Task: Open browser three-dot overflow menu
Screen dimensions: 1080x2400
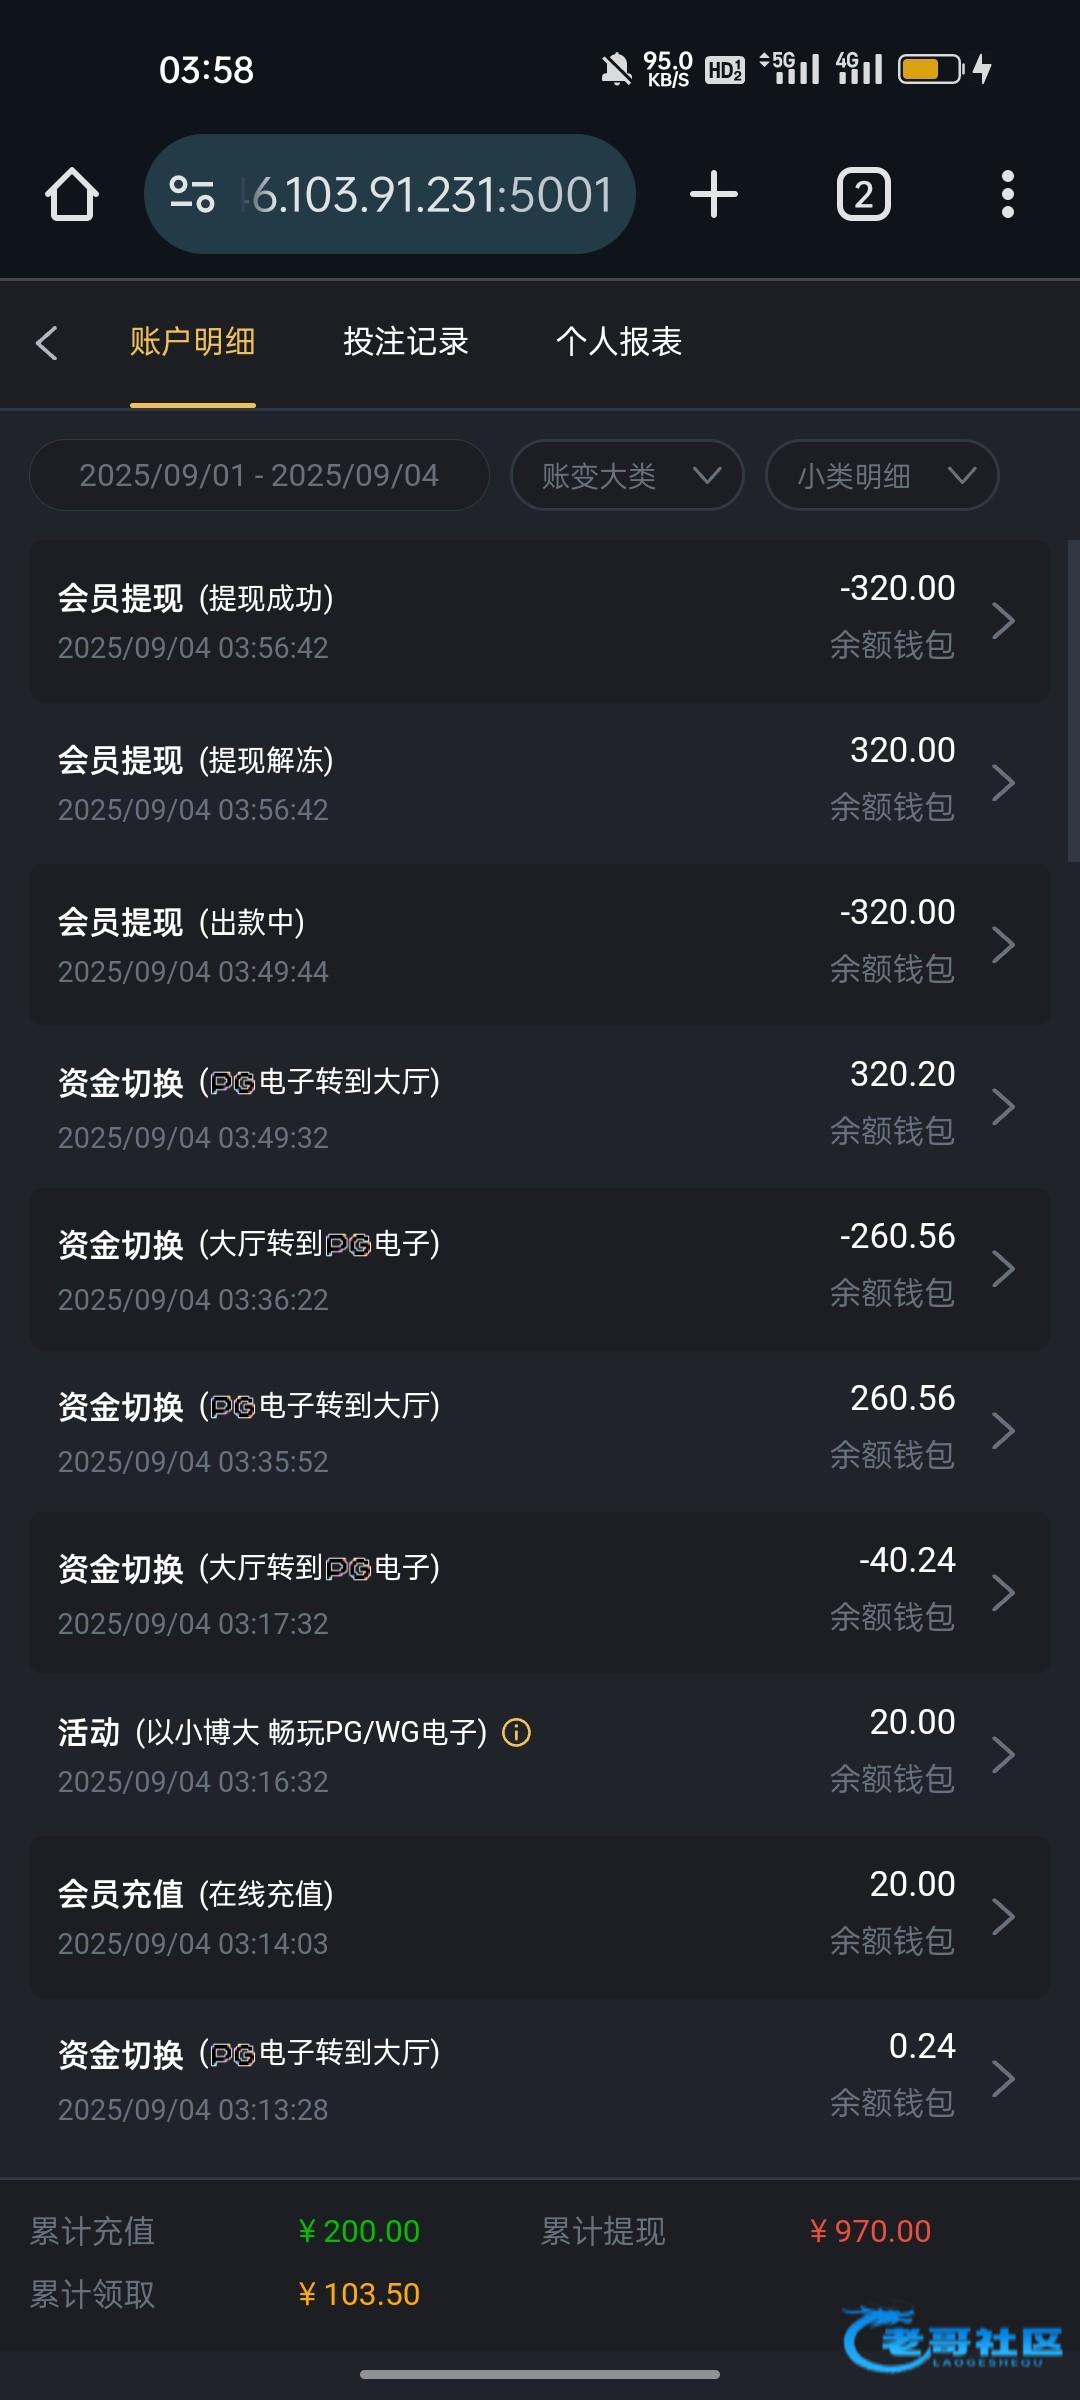Action: (x=1007, y=194)
